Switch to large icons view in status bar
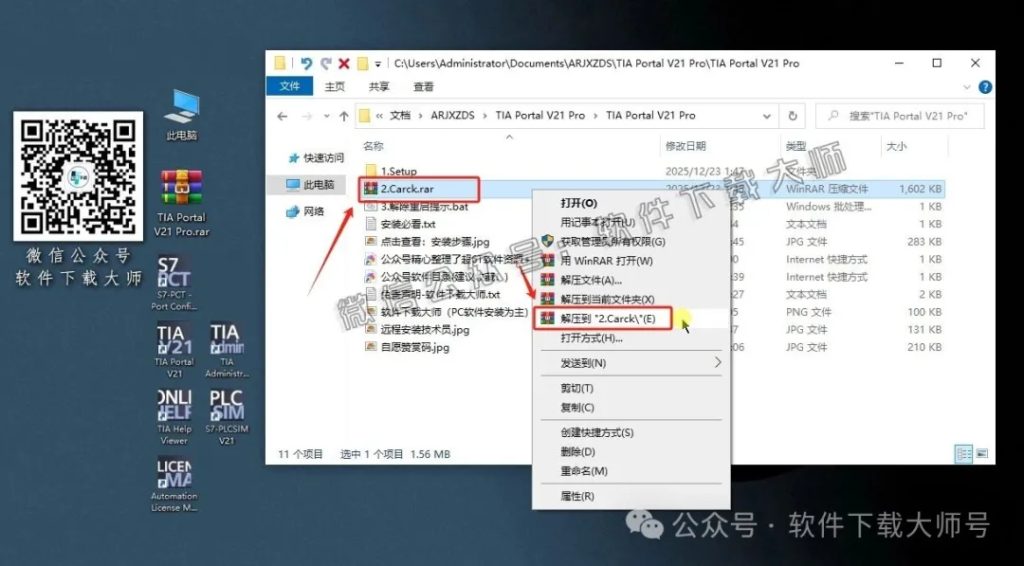 (x=982, y=454)
